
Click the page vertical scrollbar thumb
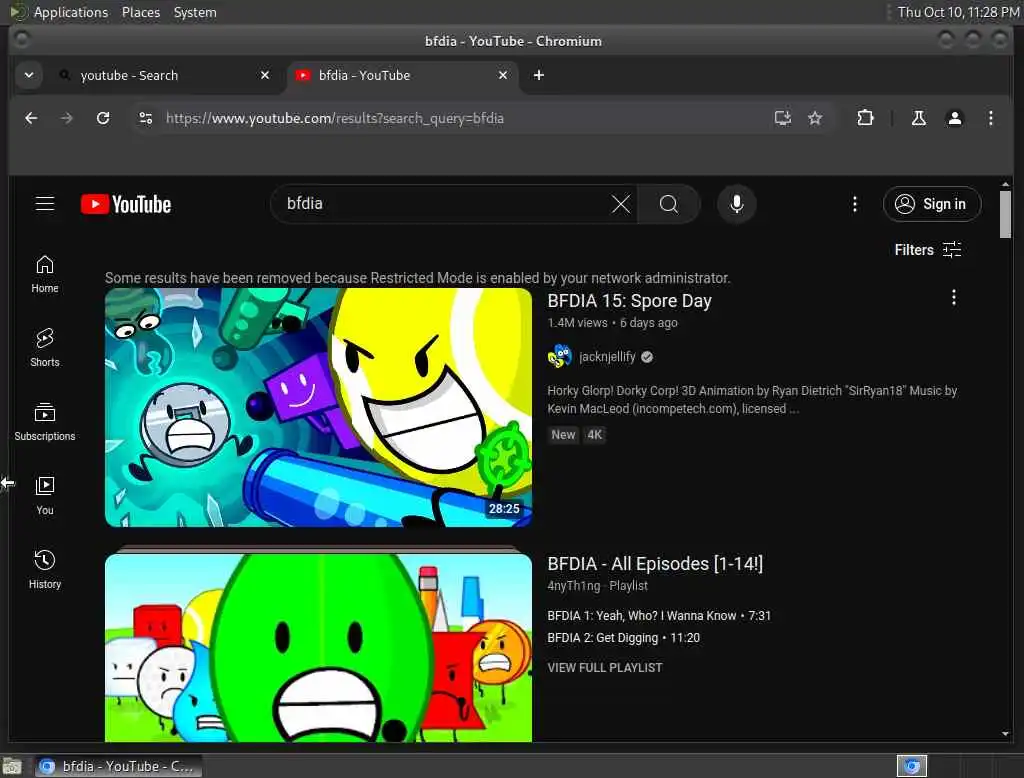pyautogui.click(x=1005, y=214)
